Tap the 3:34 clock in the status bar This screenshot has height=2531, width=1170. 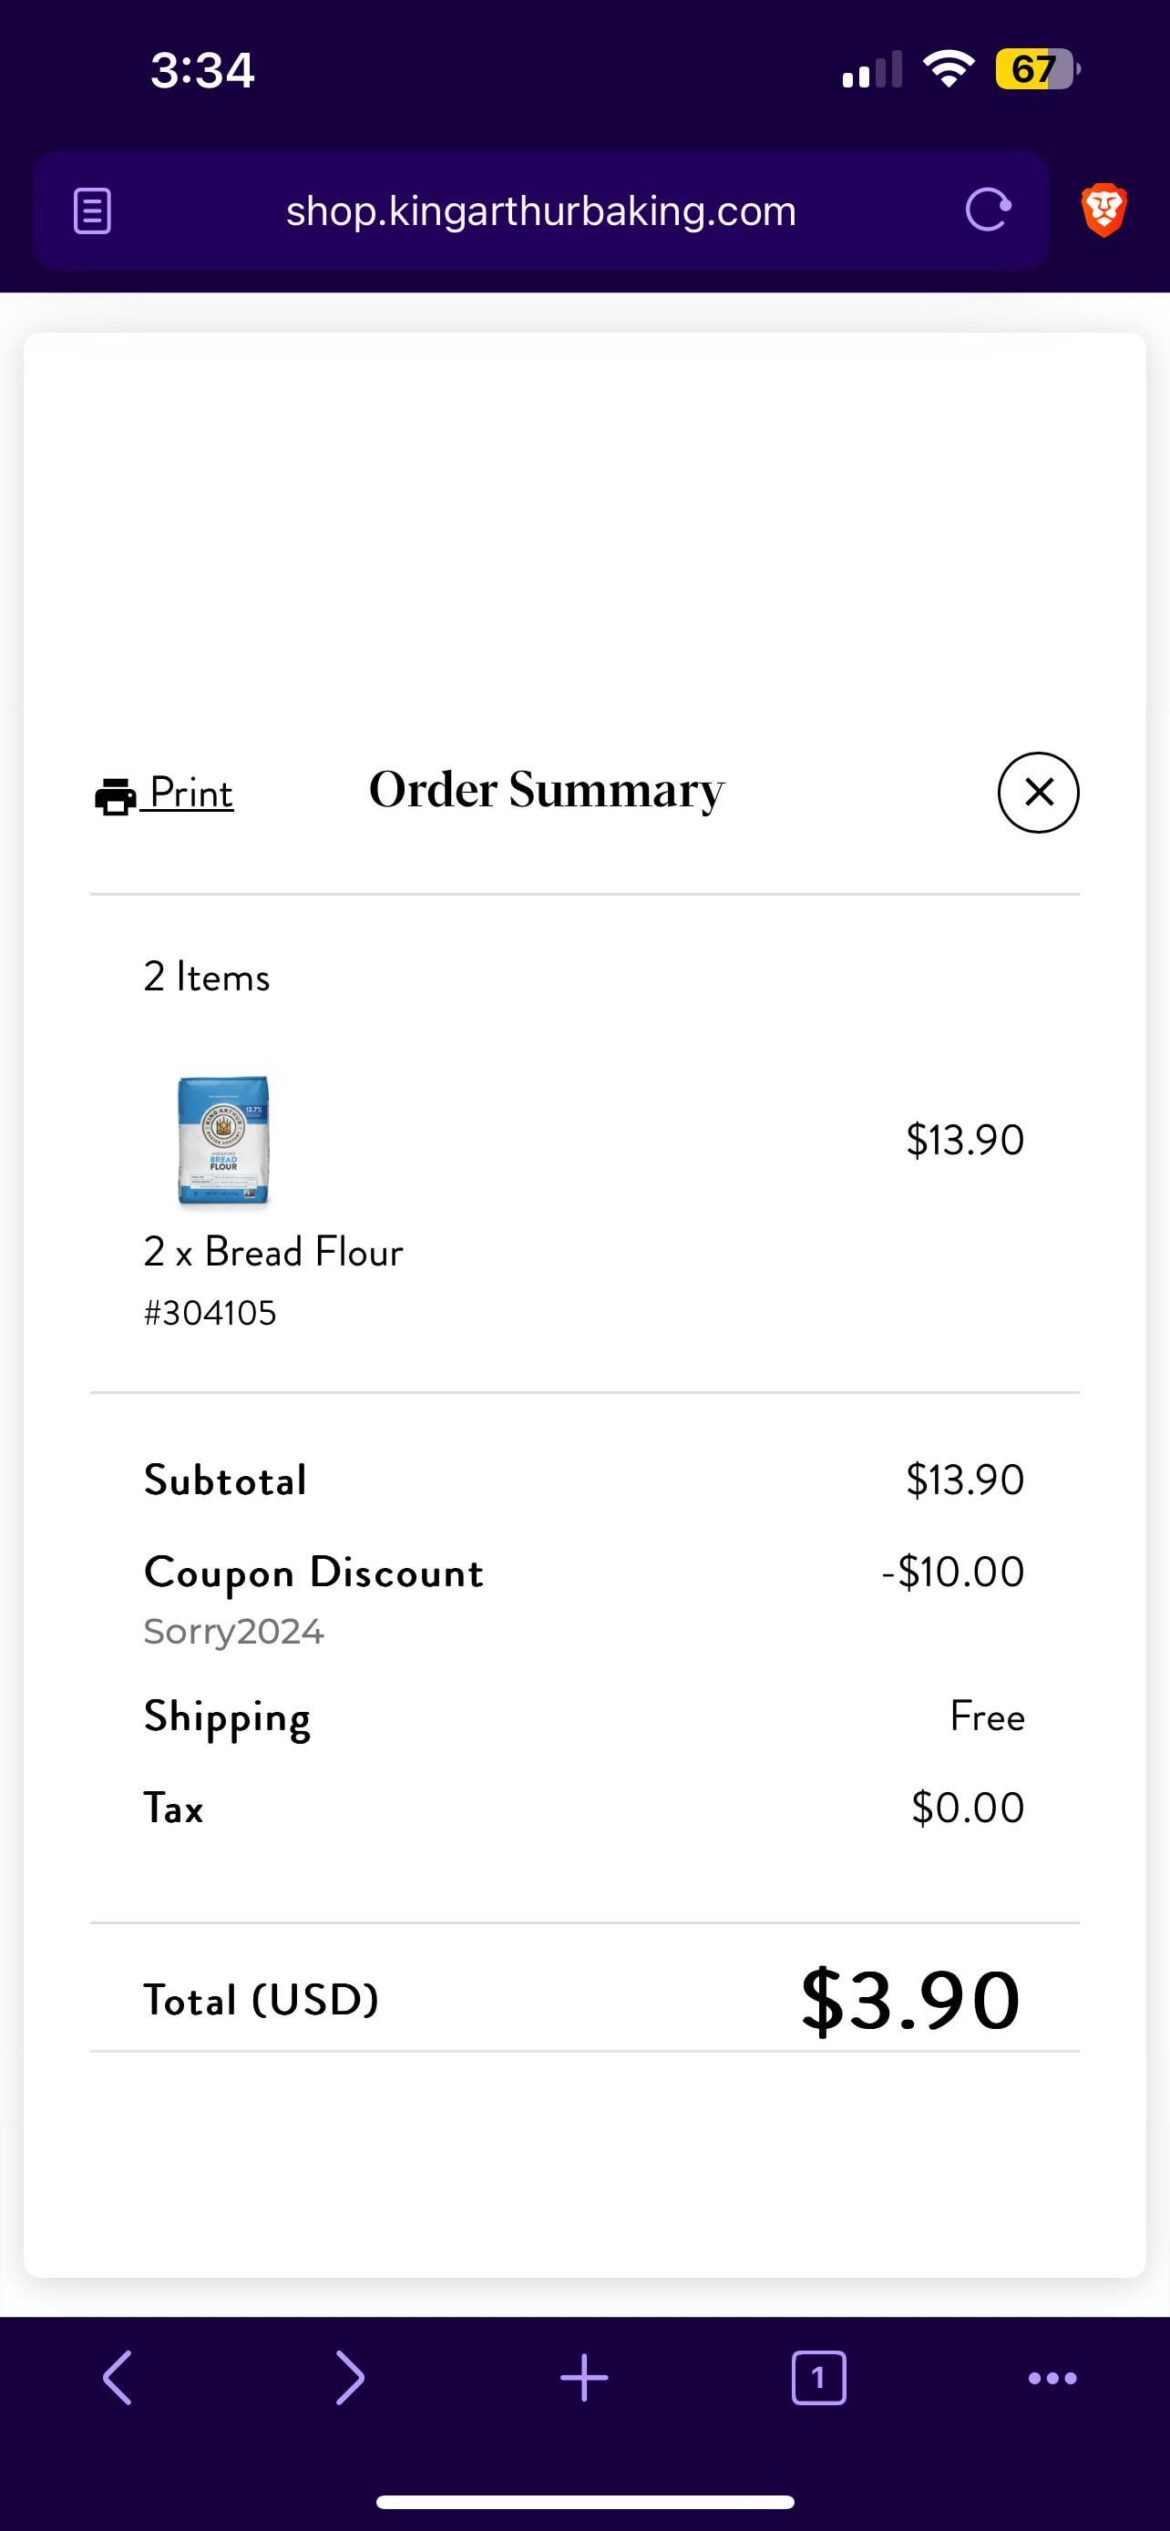(200, 68)
